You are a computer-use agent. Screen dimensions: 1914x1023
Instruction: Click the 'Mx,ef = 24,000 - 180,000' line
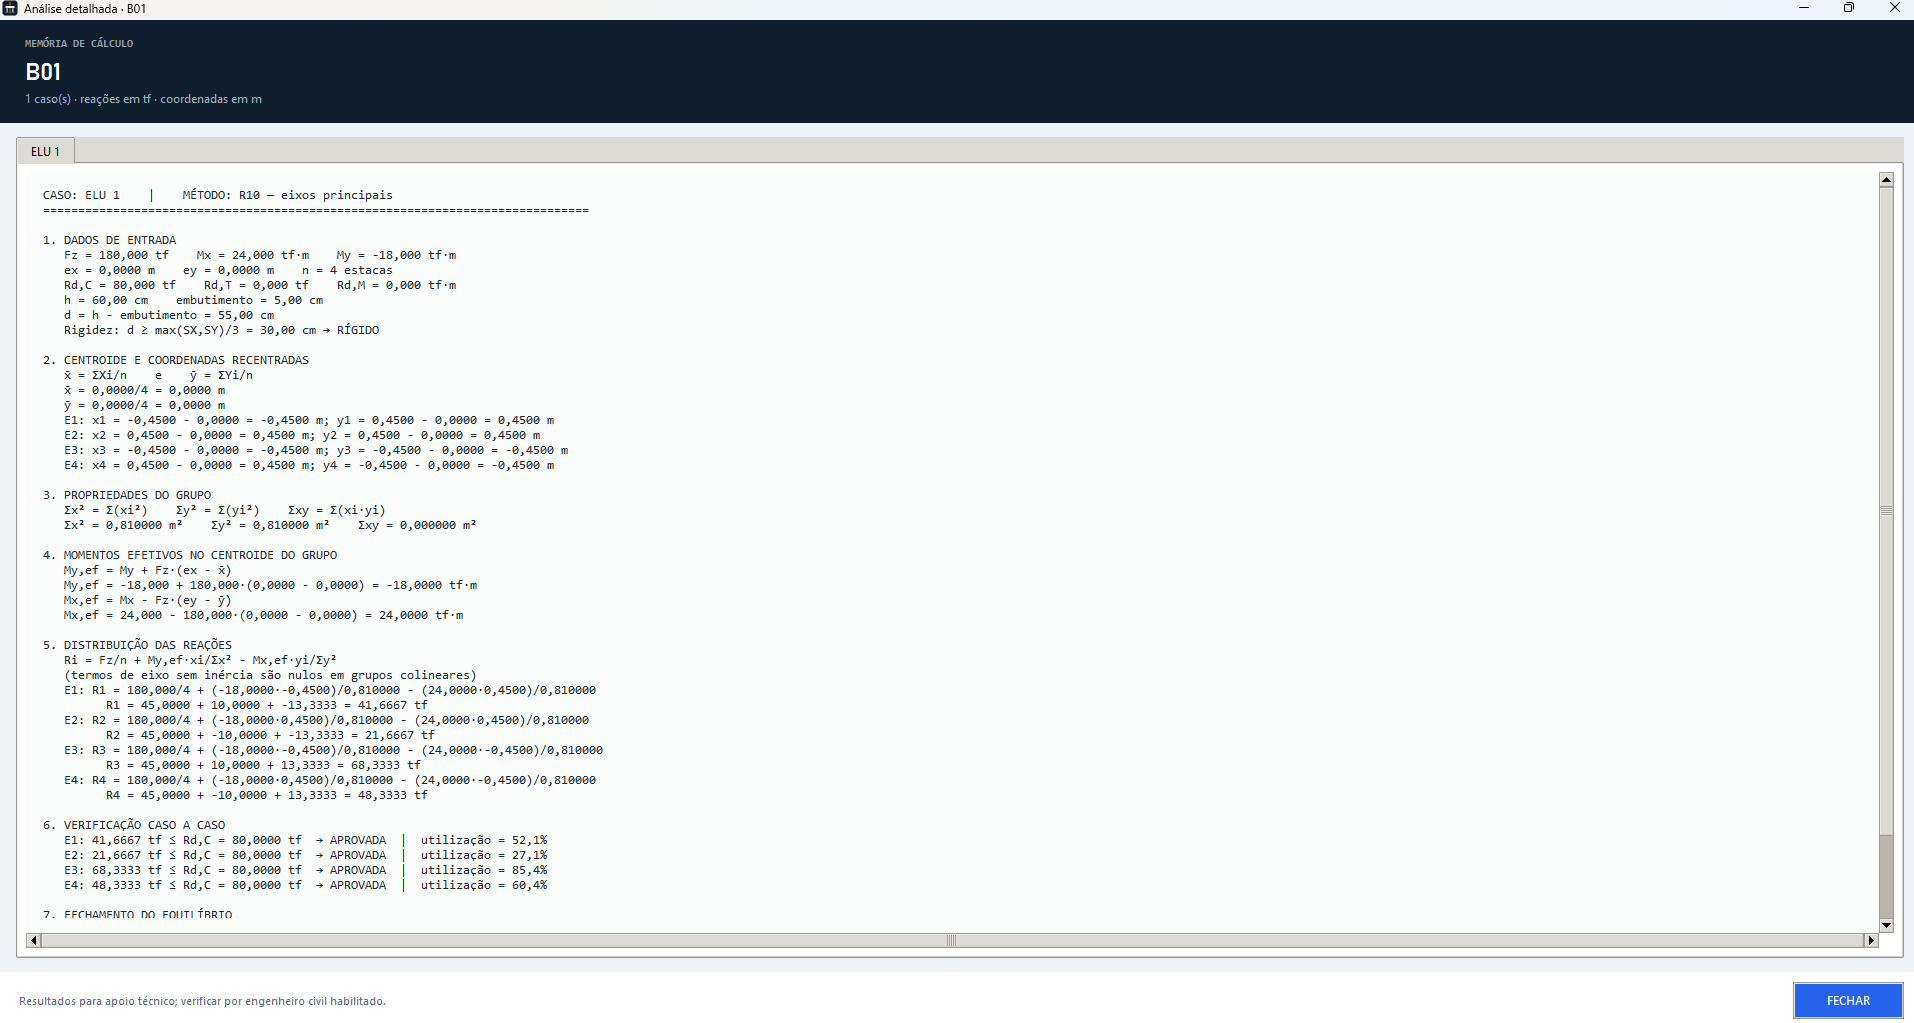click(264, 615)
